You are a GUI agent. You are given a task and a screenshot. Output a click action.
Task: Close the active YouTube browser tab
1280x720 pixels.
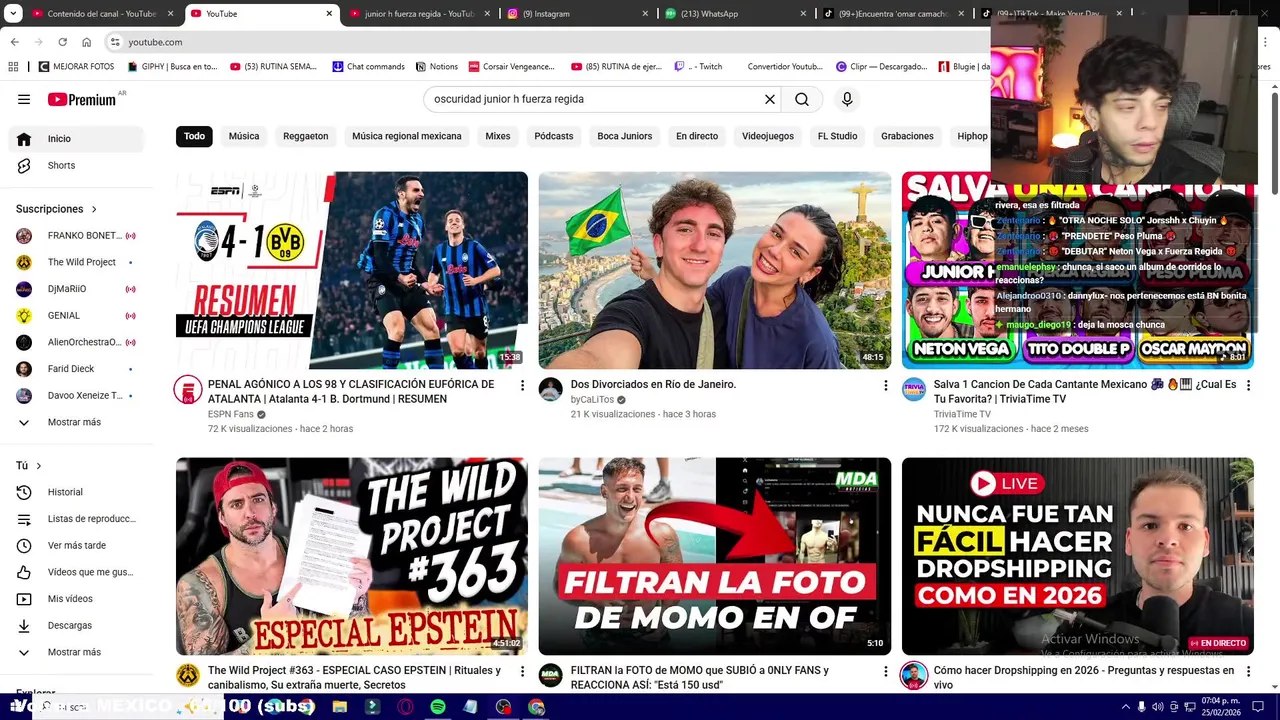(x=329, y=14)
